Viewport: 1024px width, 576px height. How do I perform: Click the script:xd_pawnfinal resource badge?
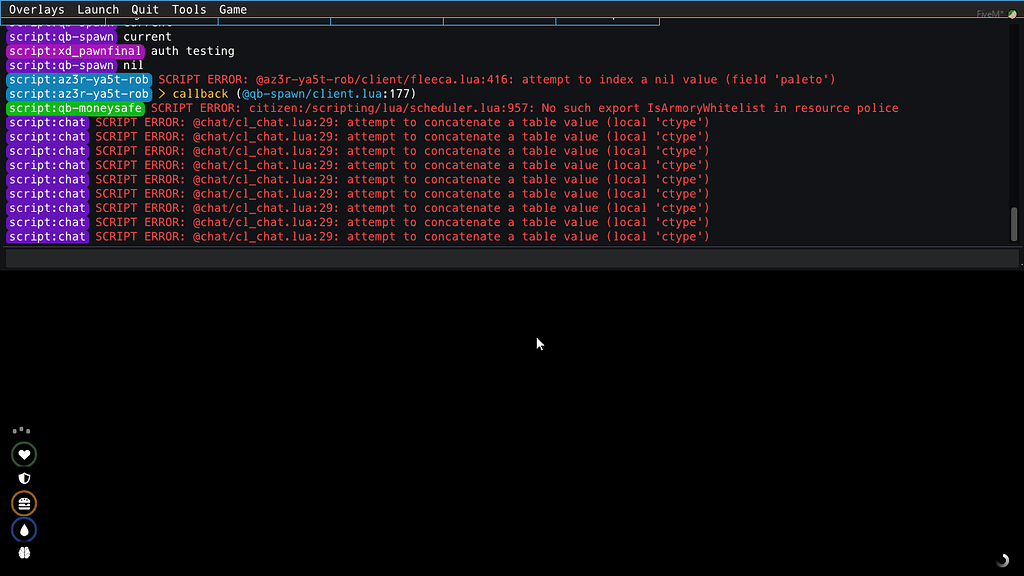[74, 50]
